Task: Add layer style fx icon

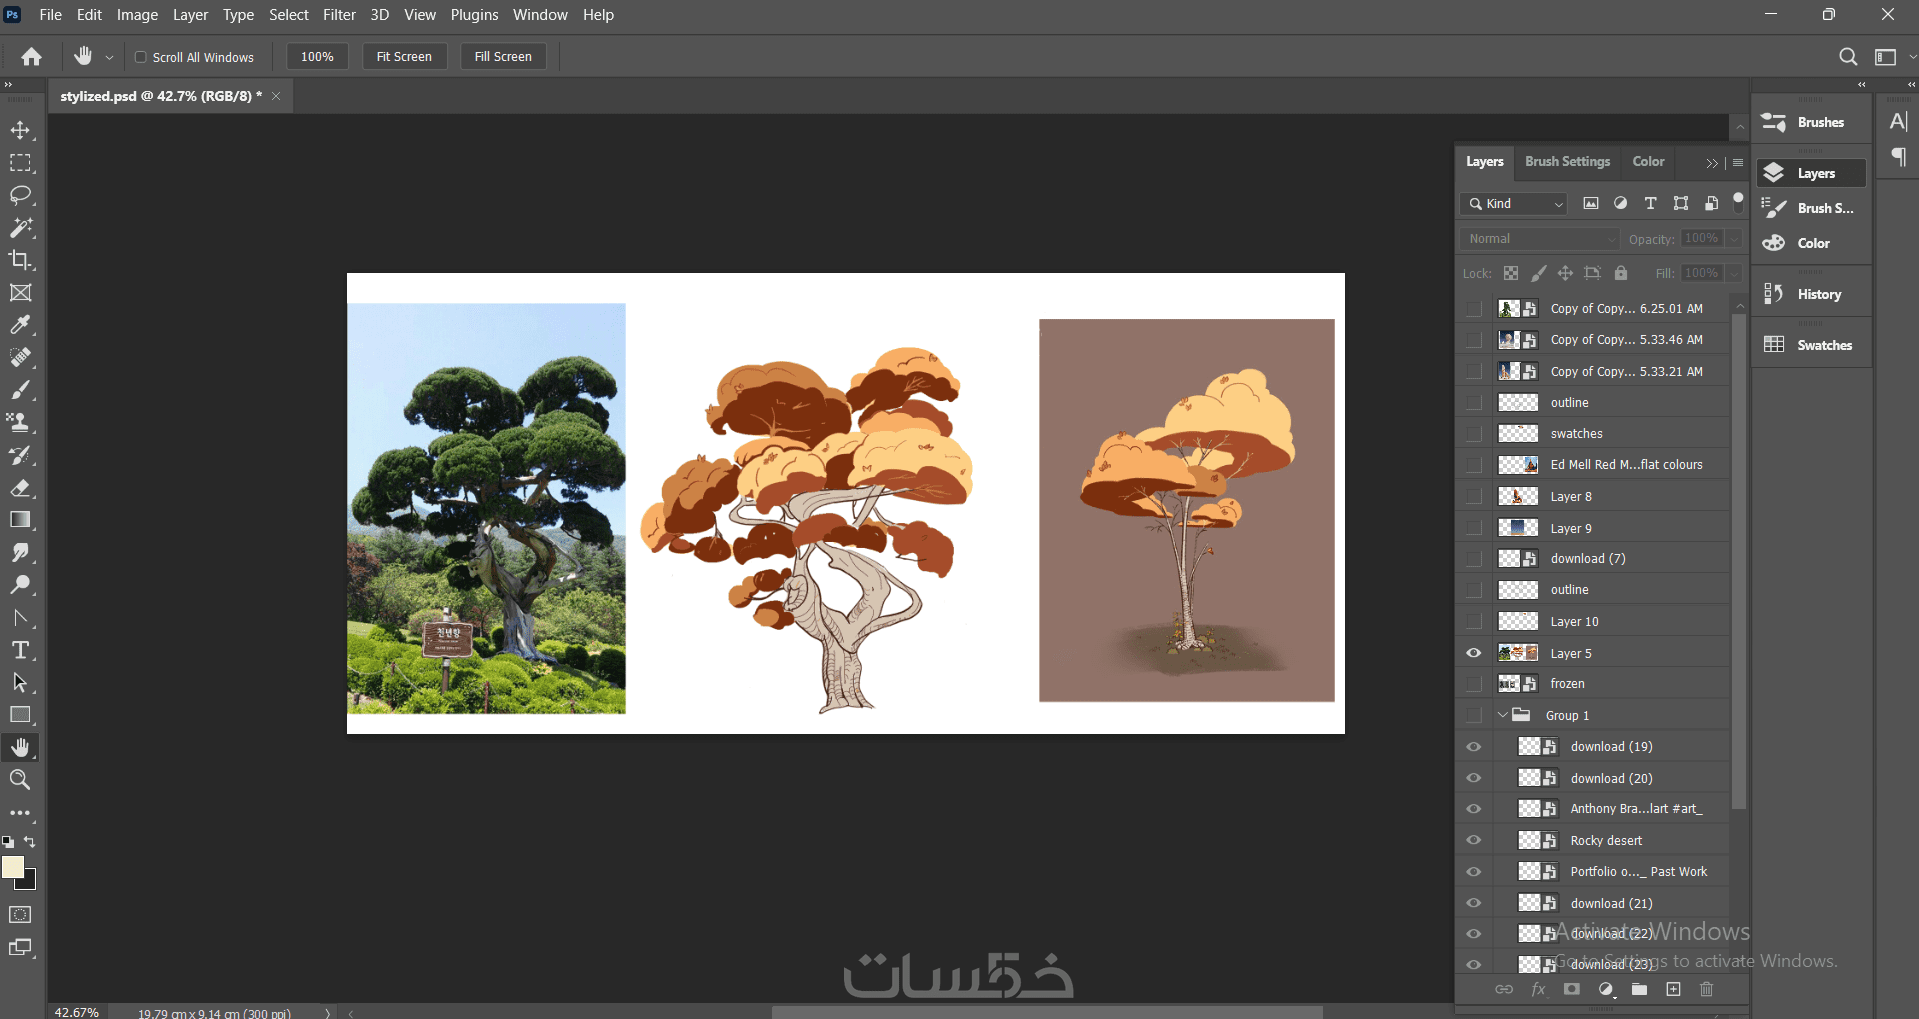Action: [x=1538, y=989]
